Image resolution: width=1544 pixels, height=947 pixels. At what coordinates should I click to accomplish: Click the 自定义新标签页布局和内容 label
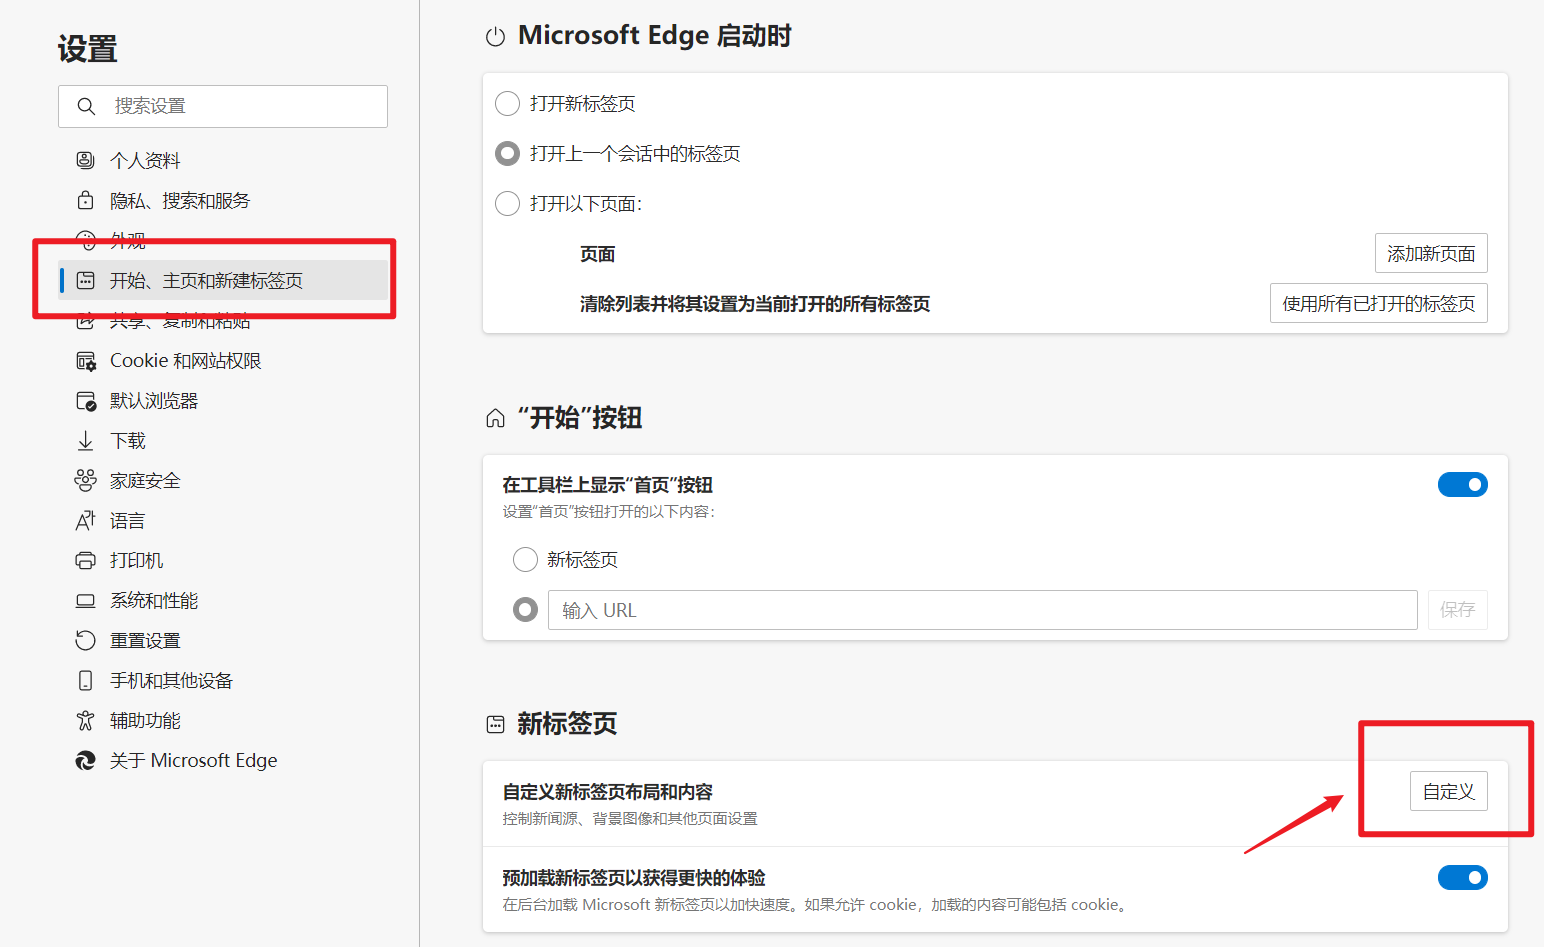608,792
